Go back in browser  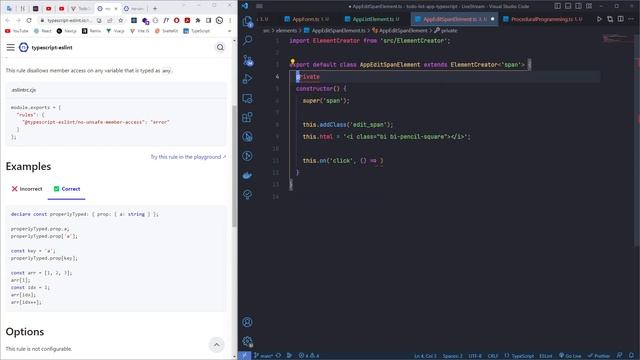pos(8,20)
